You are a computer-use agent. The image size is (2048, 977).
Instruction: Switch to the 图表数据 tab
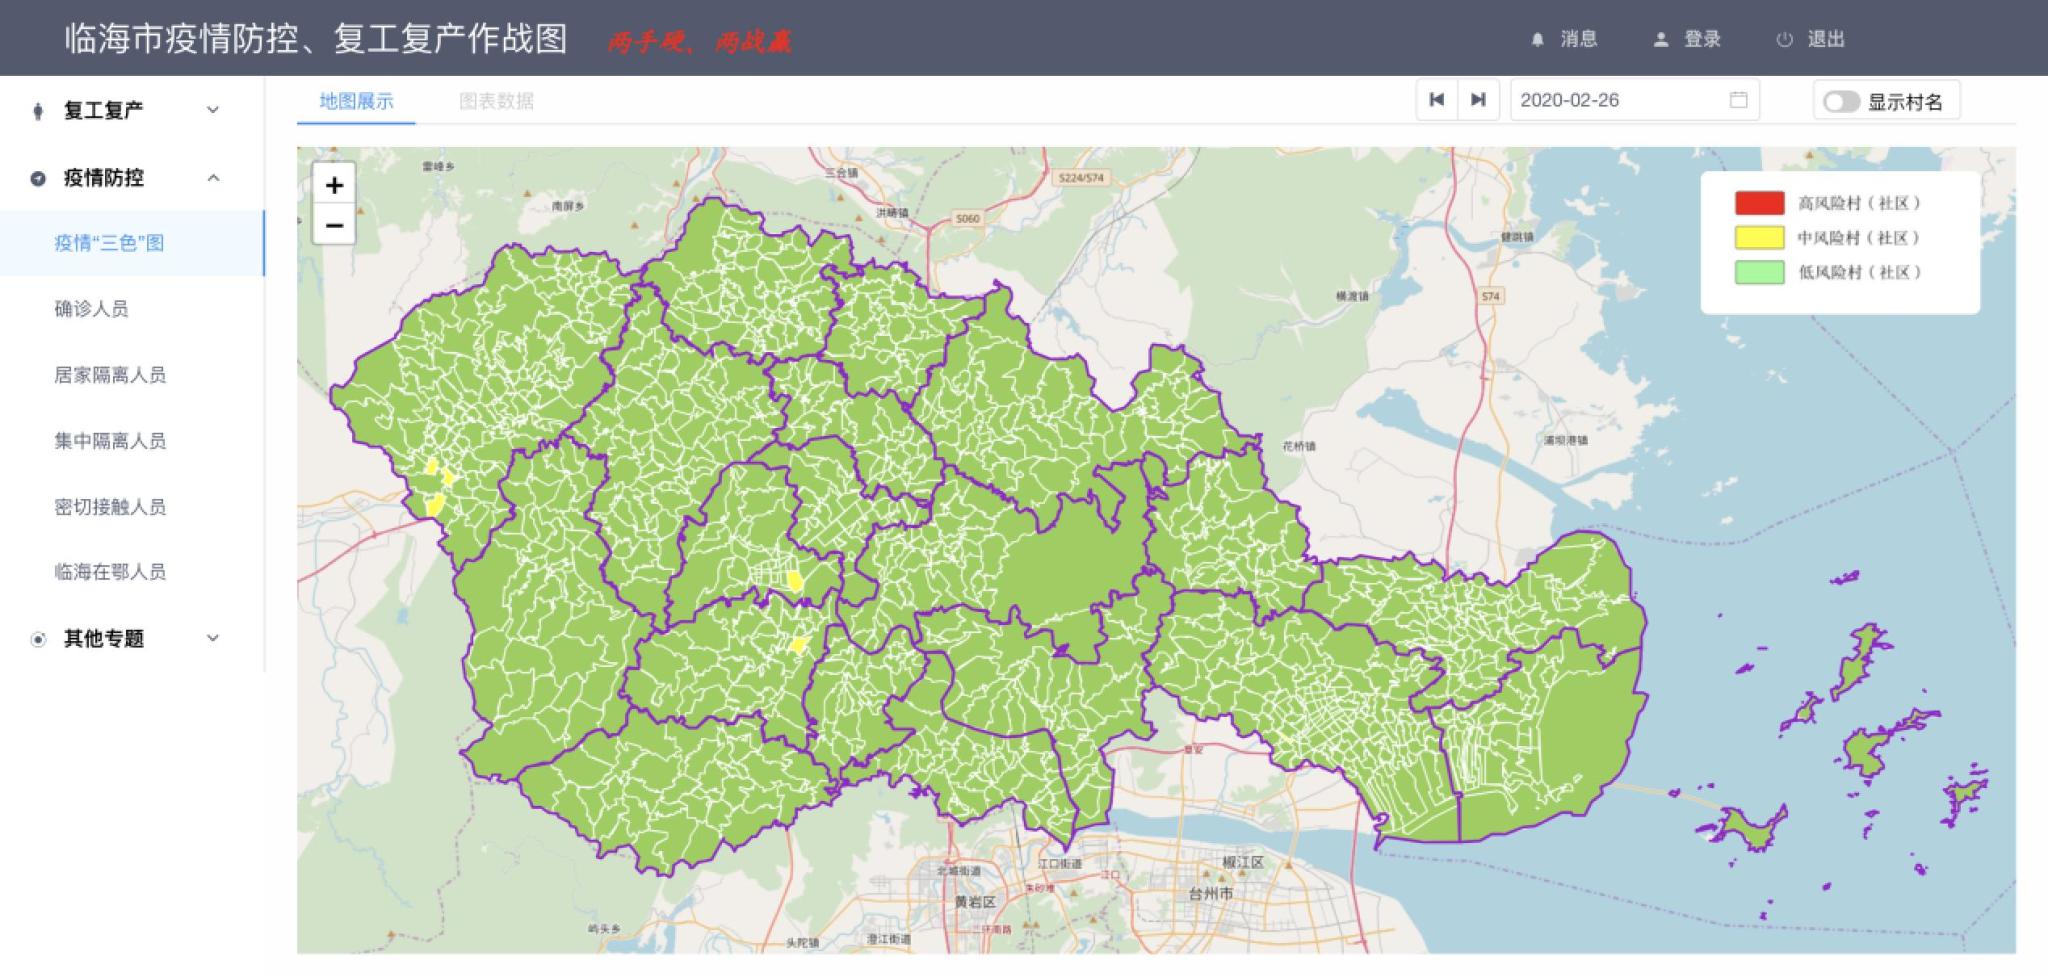[x=496, y=101]
